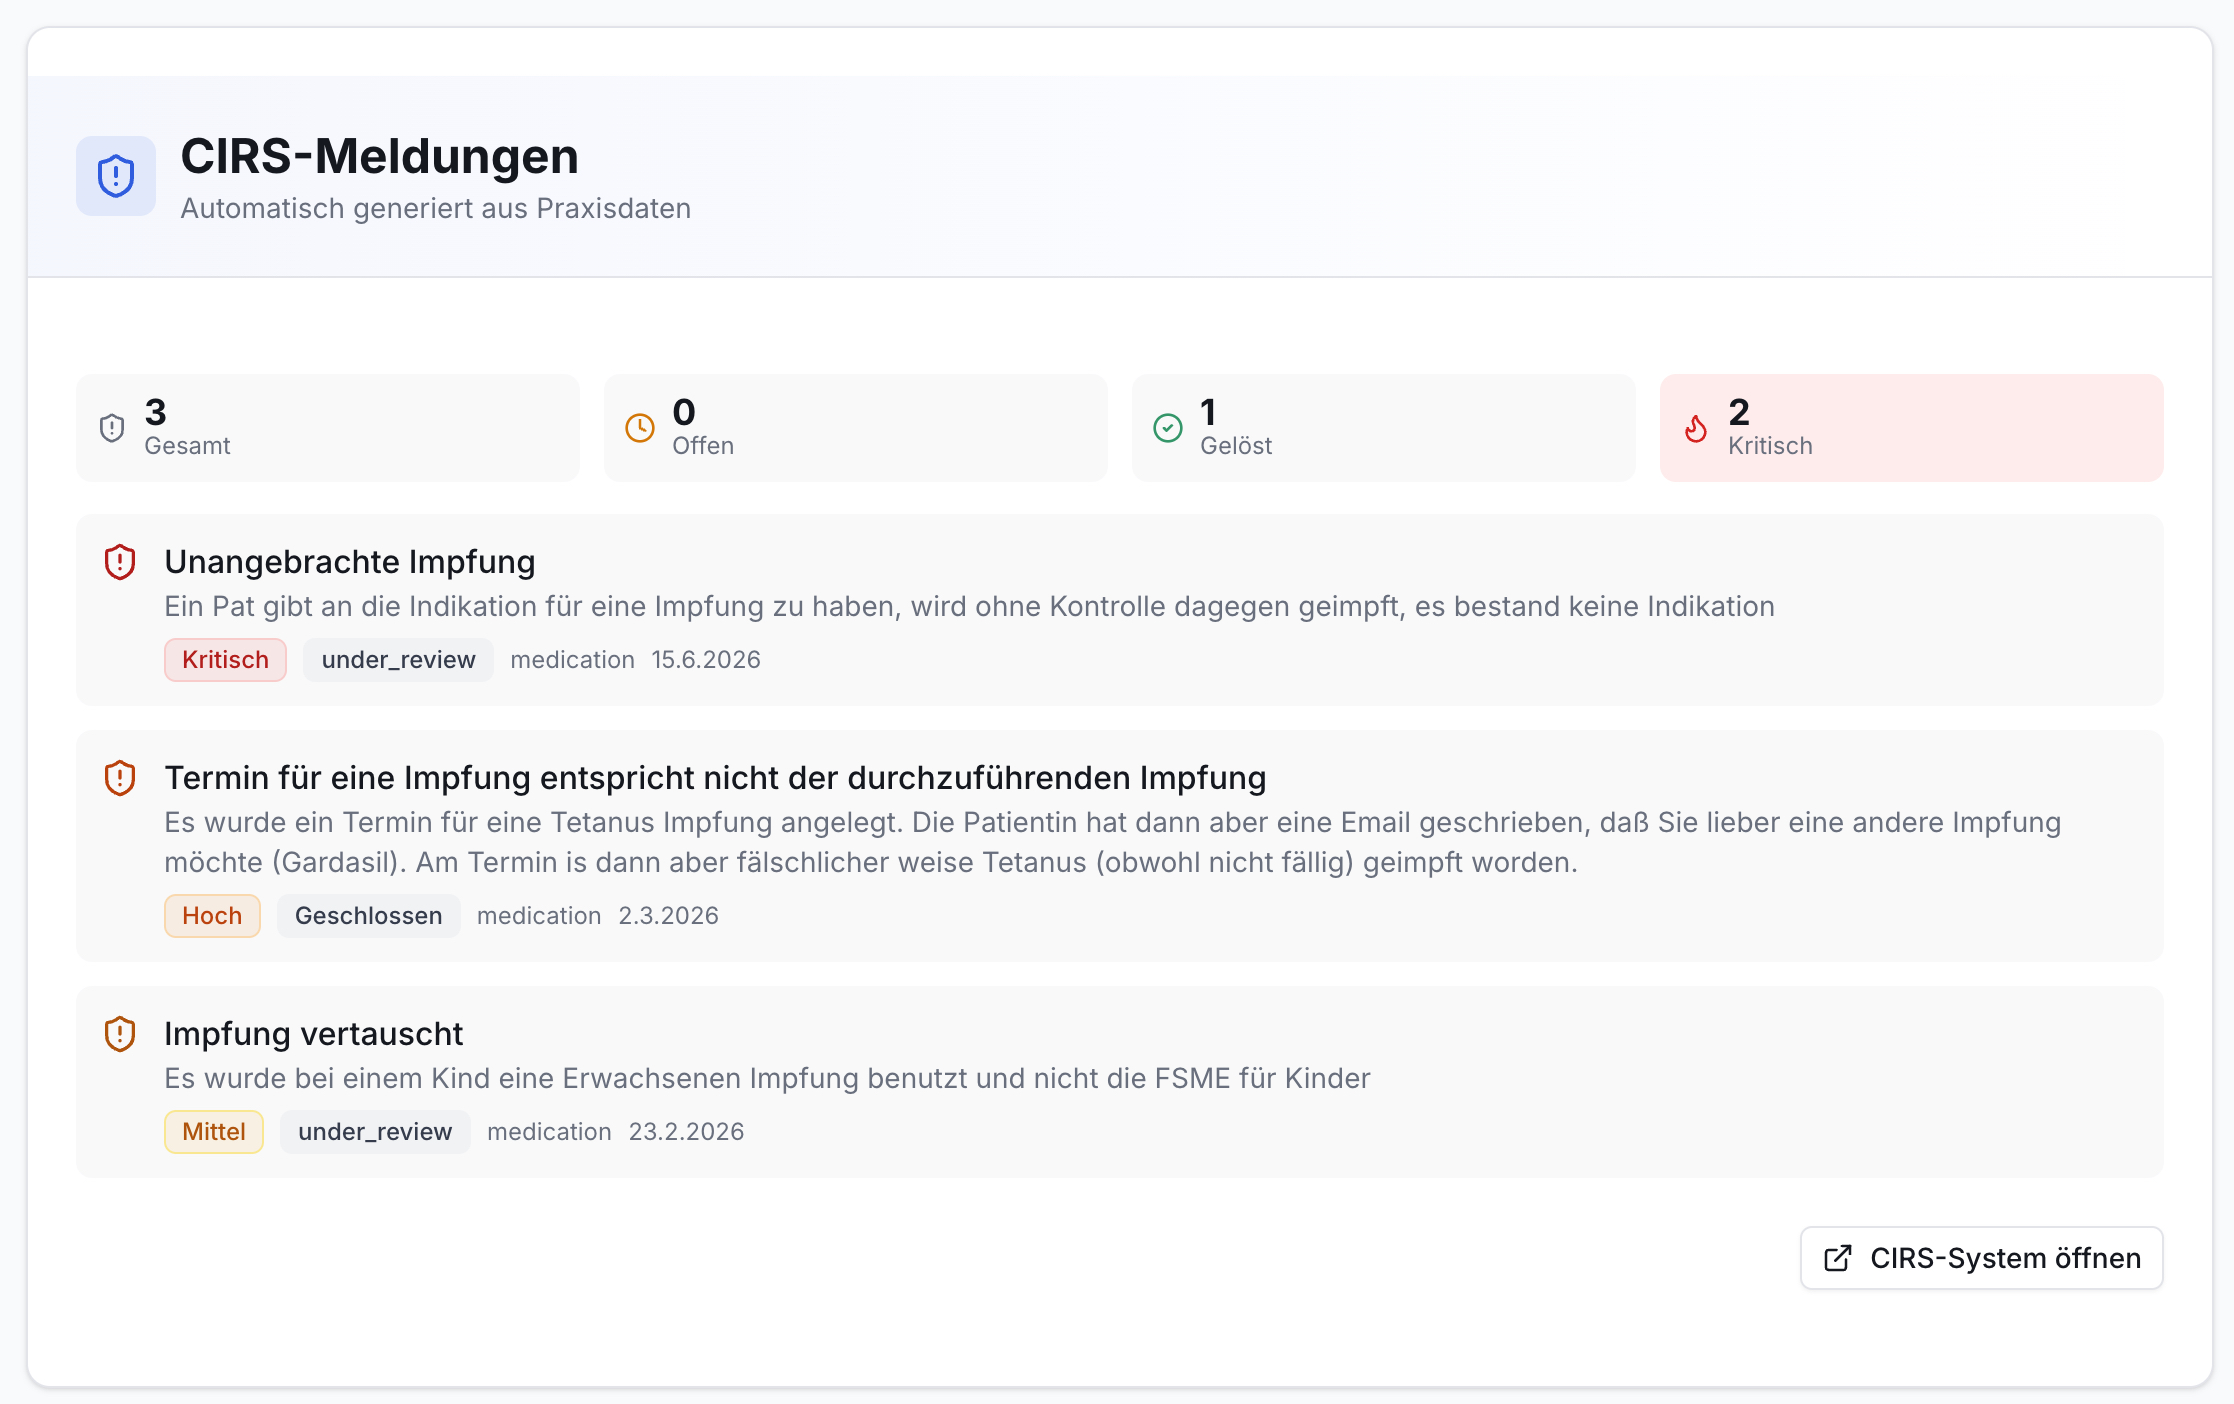Click description about Tetanus Impfung and Gardasil

tap(1113, 842)
